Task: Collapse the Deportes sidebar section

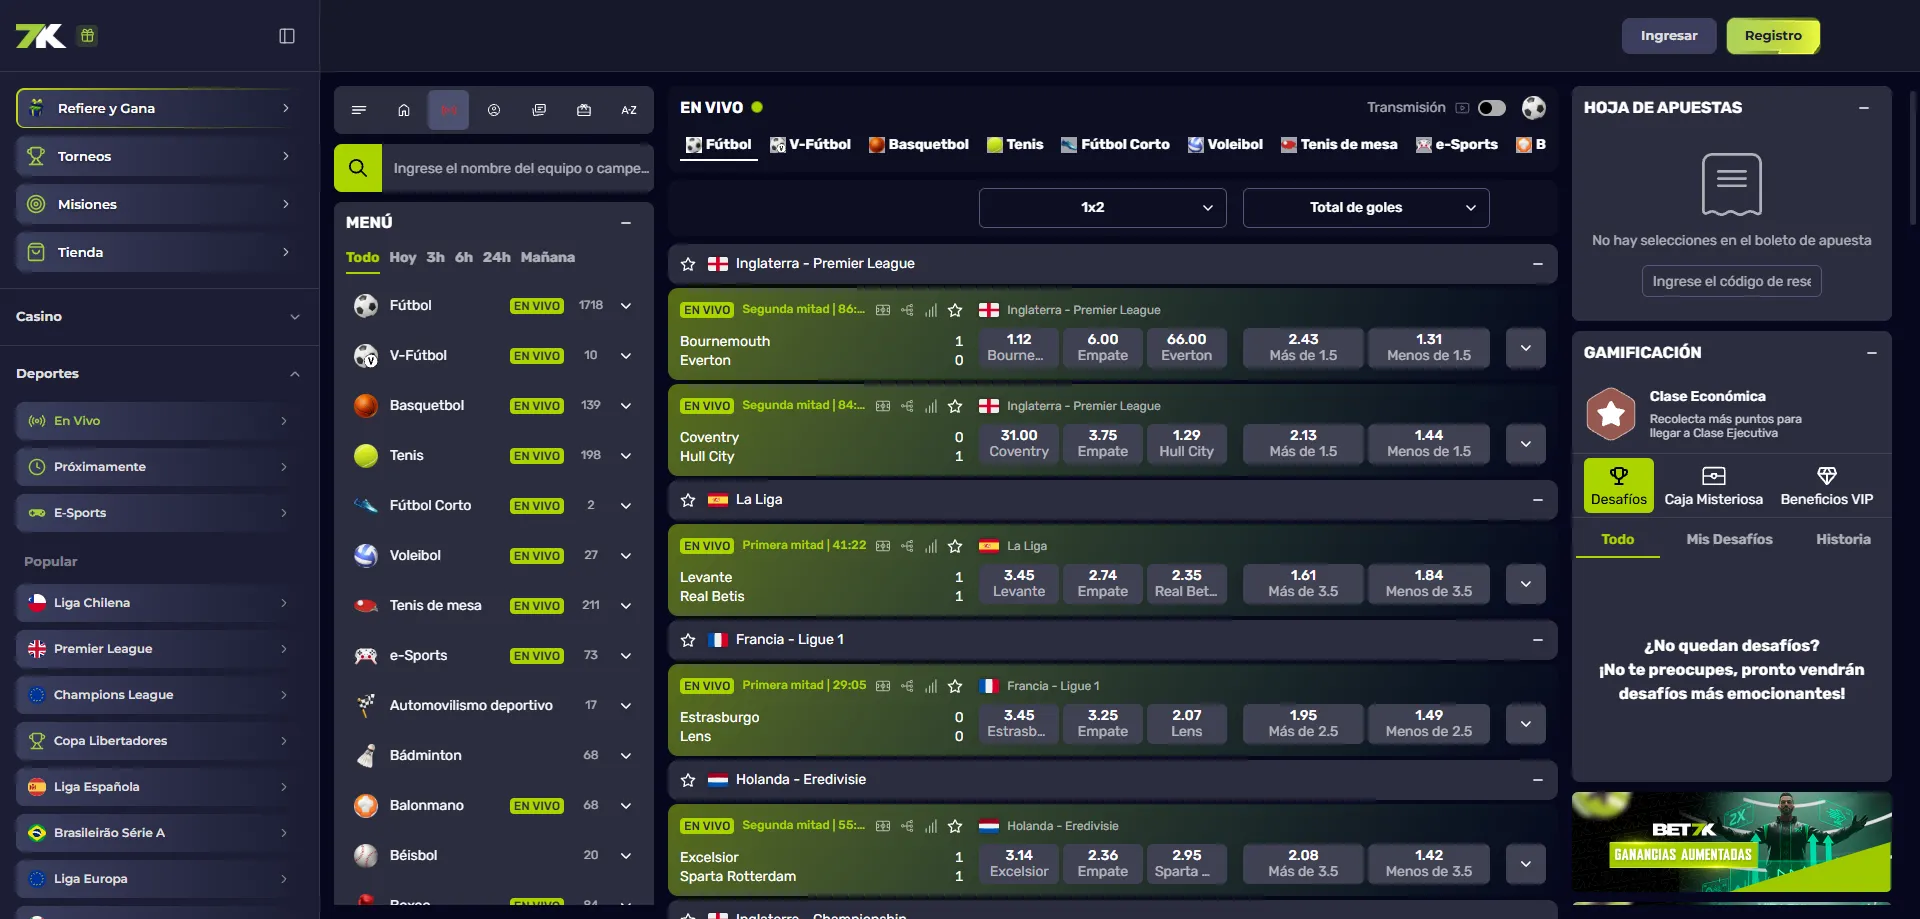Action: pyautogui.click(x=295, y=374)
